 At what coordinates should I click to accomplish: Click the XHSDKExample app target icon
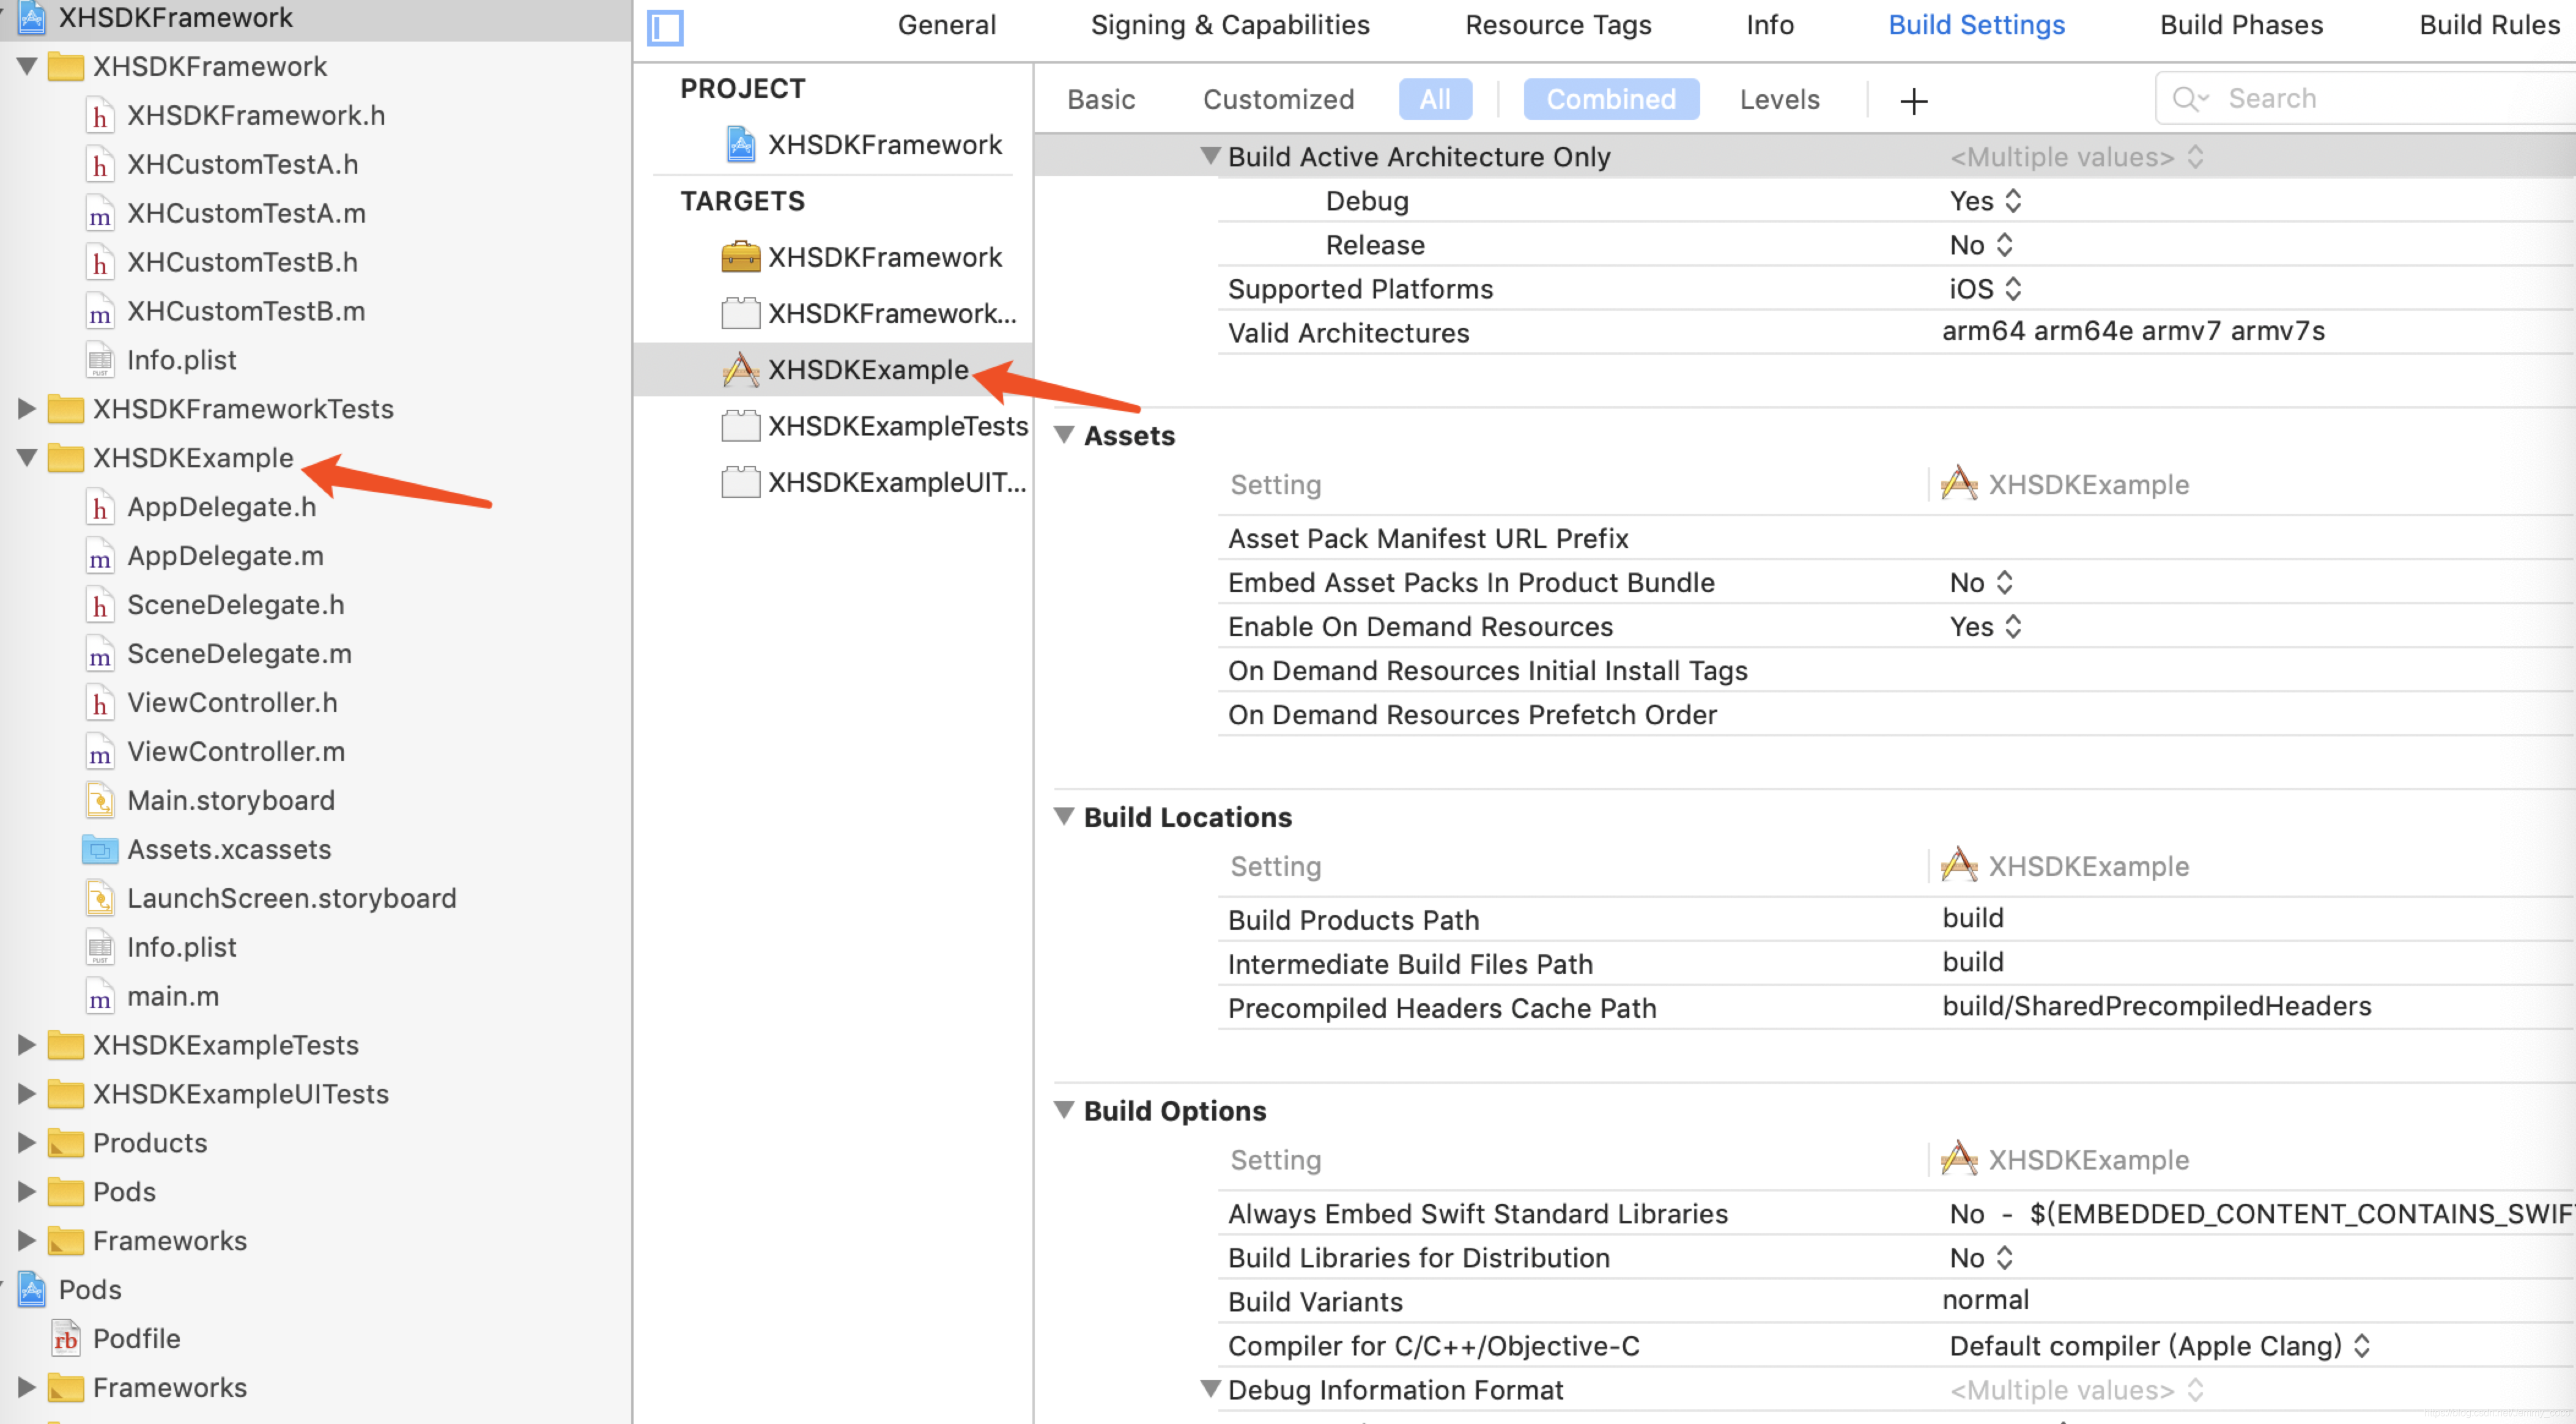coord(740,370)
